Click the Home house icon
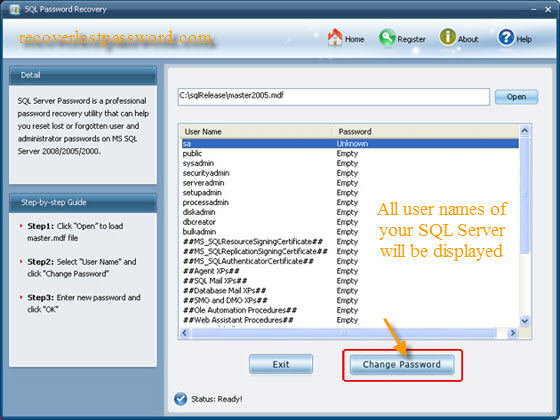 [335, 37]
